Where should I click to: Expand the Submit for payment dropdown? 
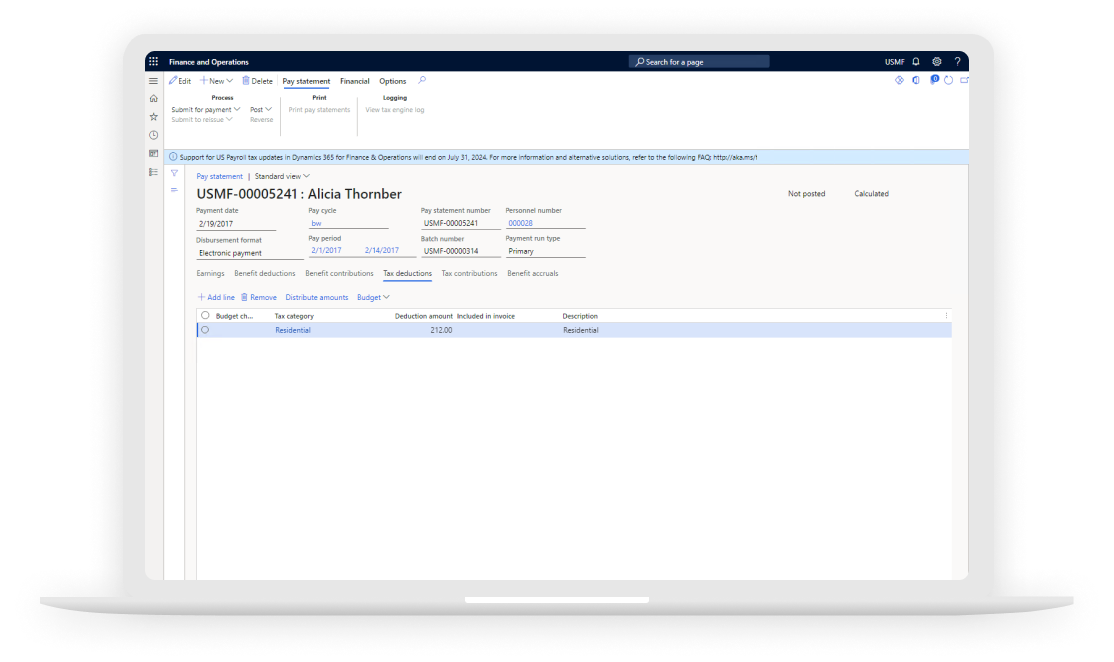(206, 109)
